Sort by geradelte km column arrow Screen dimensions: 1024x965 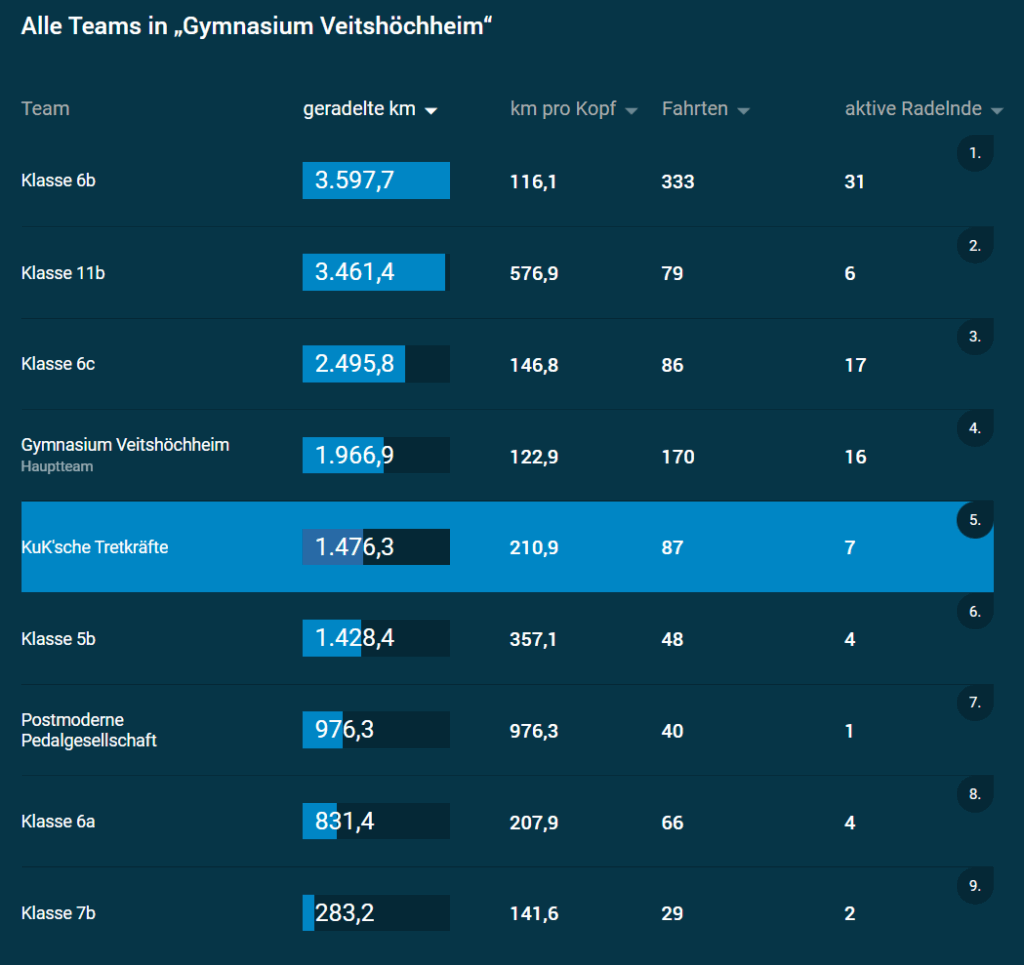click(x=431, y=111)
